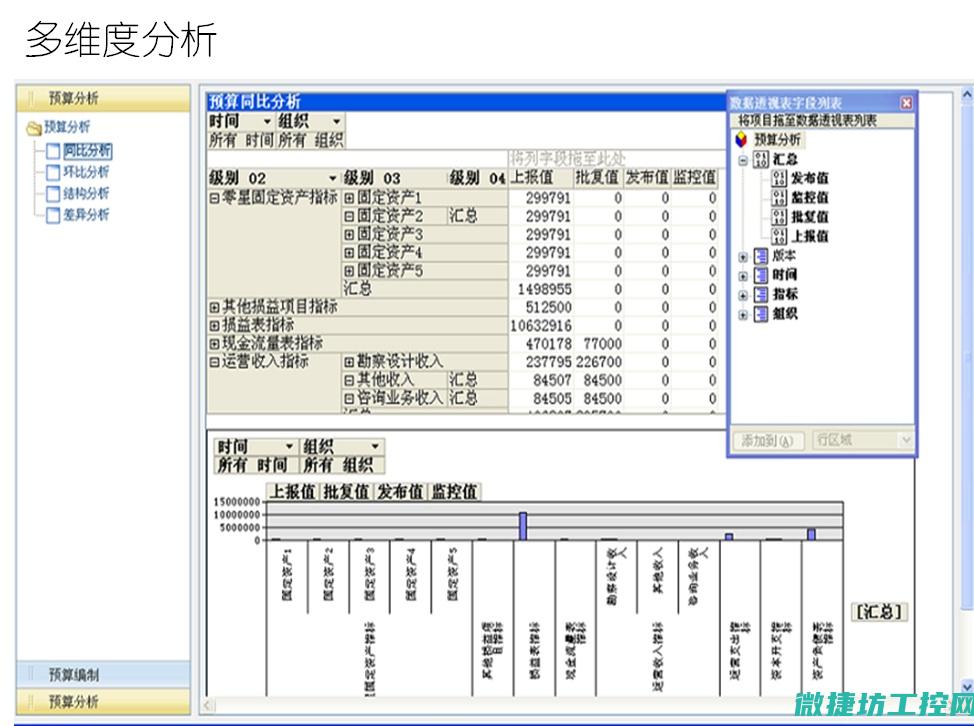Image resolution: width=974 pixels, height=726 pixels.
Task: Click the top 预算分析 sidebar header
Action: point(103,98)
